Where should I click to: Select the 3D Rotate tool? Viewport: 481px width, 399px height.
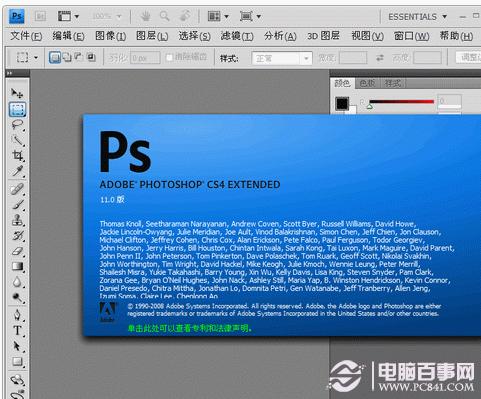(x=17, y=380)
